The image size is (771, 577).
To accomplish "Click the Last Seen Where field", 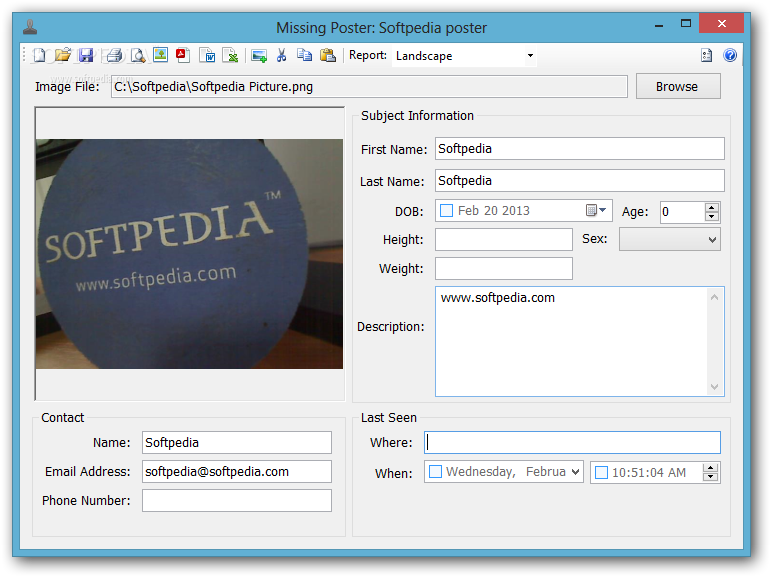I will pos(572,443).
